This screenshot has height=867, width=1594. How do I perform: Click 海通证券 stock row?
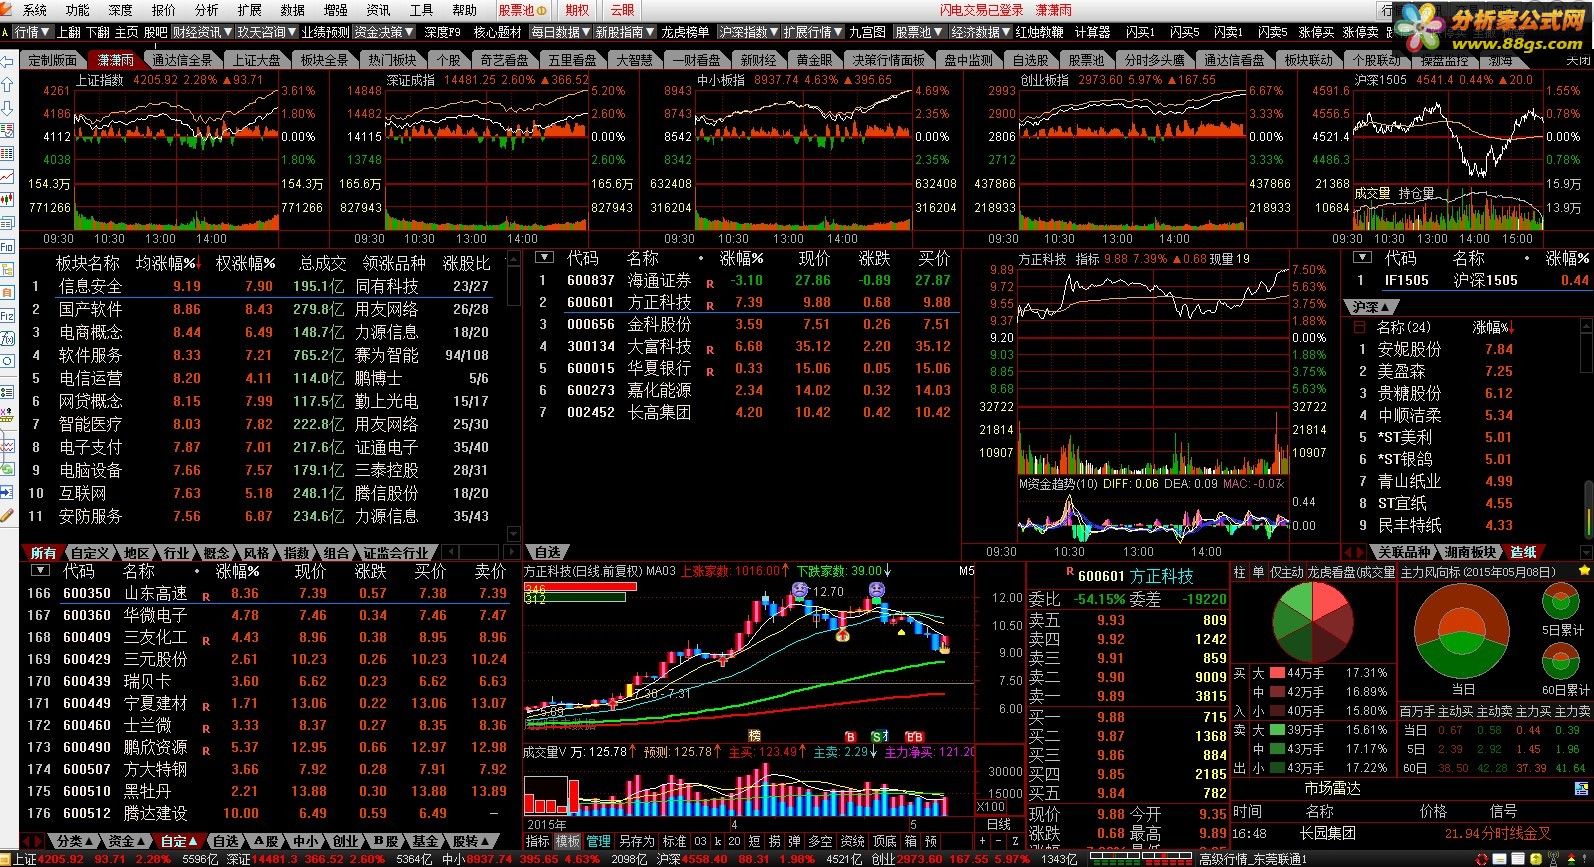745,281
